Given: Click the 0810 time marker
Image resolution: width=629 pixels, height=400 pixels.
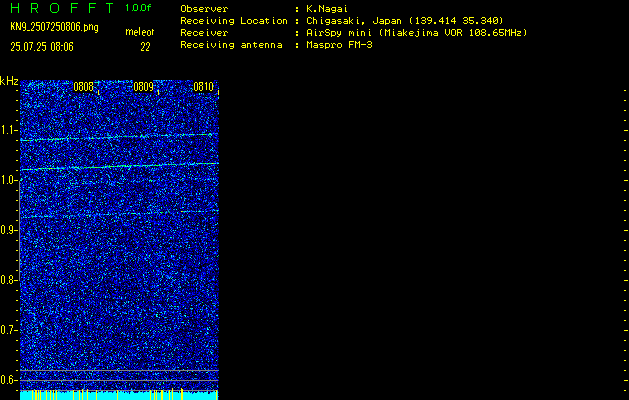Looking at the screenshot, I should pos(203,87).
